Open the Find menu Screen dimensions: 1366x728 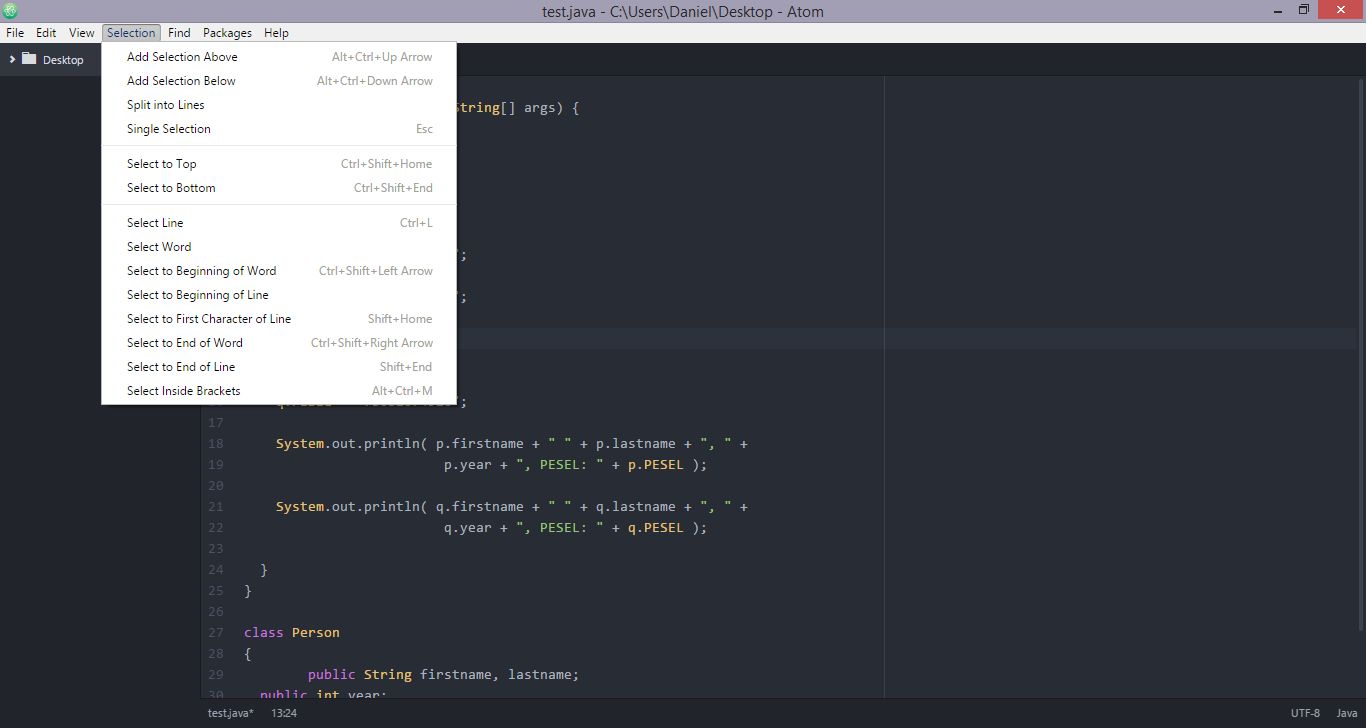click(x=179, y=33)
